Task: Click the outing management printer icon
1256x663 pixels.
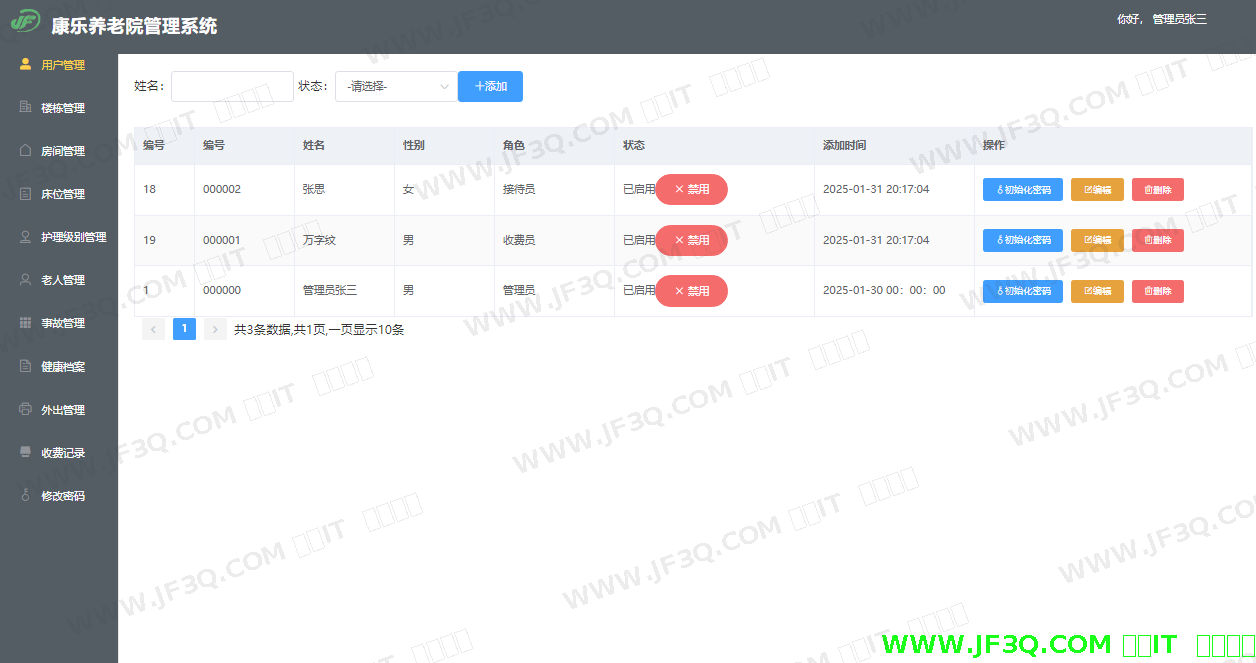Action: pyautogui.click(x=26, y=410)
